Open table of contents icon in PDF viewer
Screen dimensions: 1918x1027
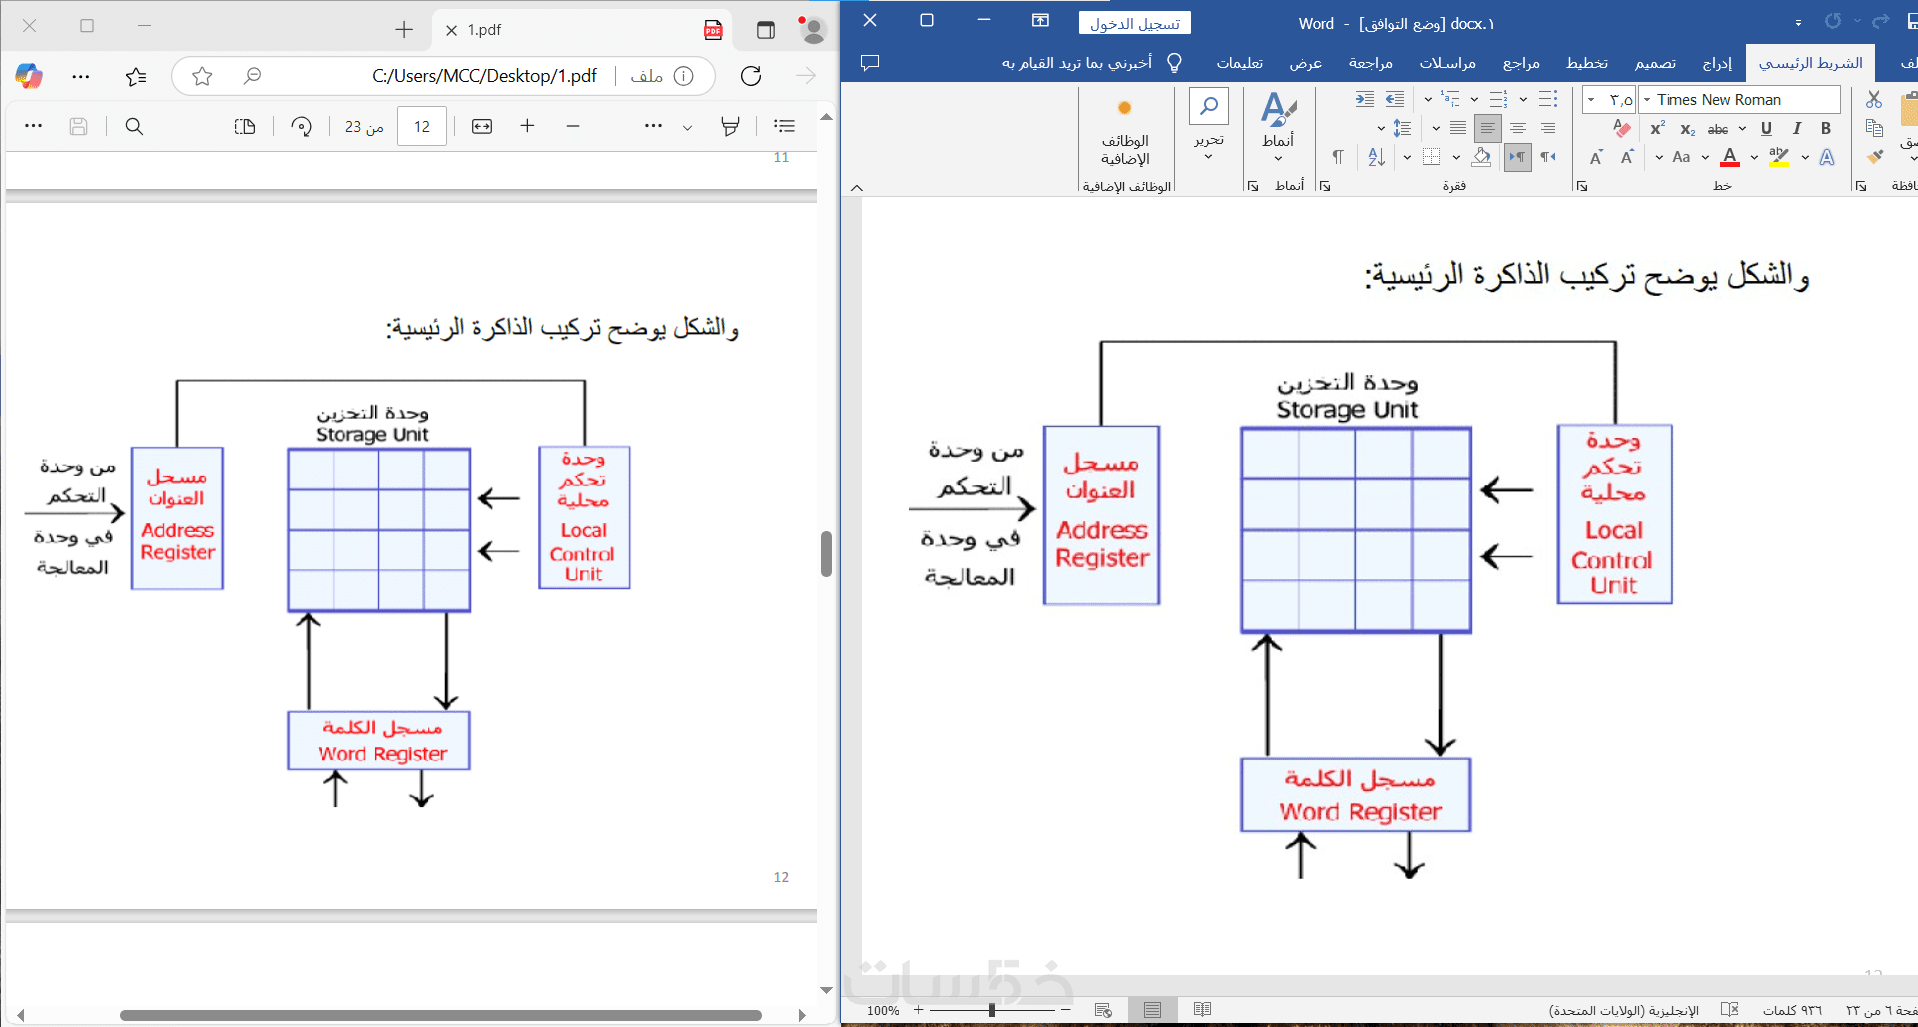click(x=785, y=126)
